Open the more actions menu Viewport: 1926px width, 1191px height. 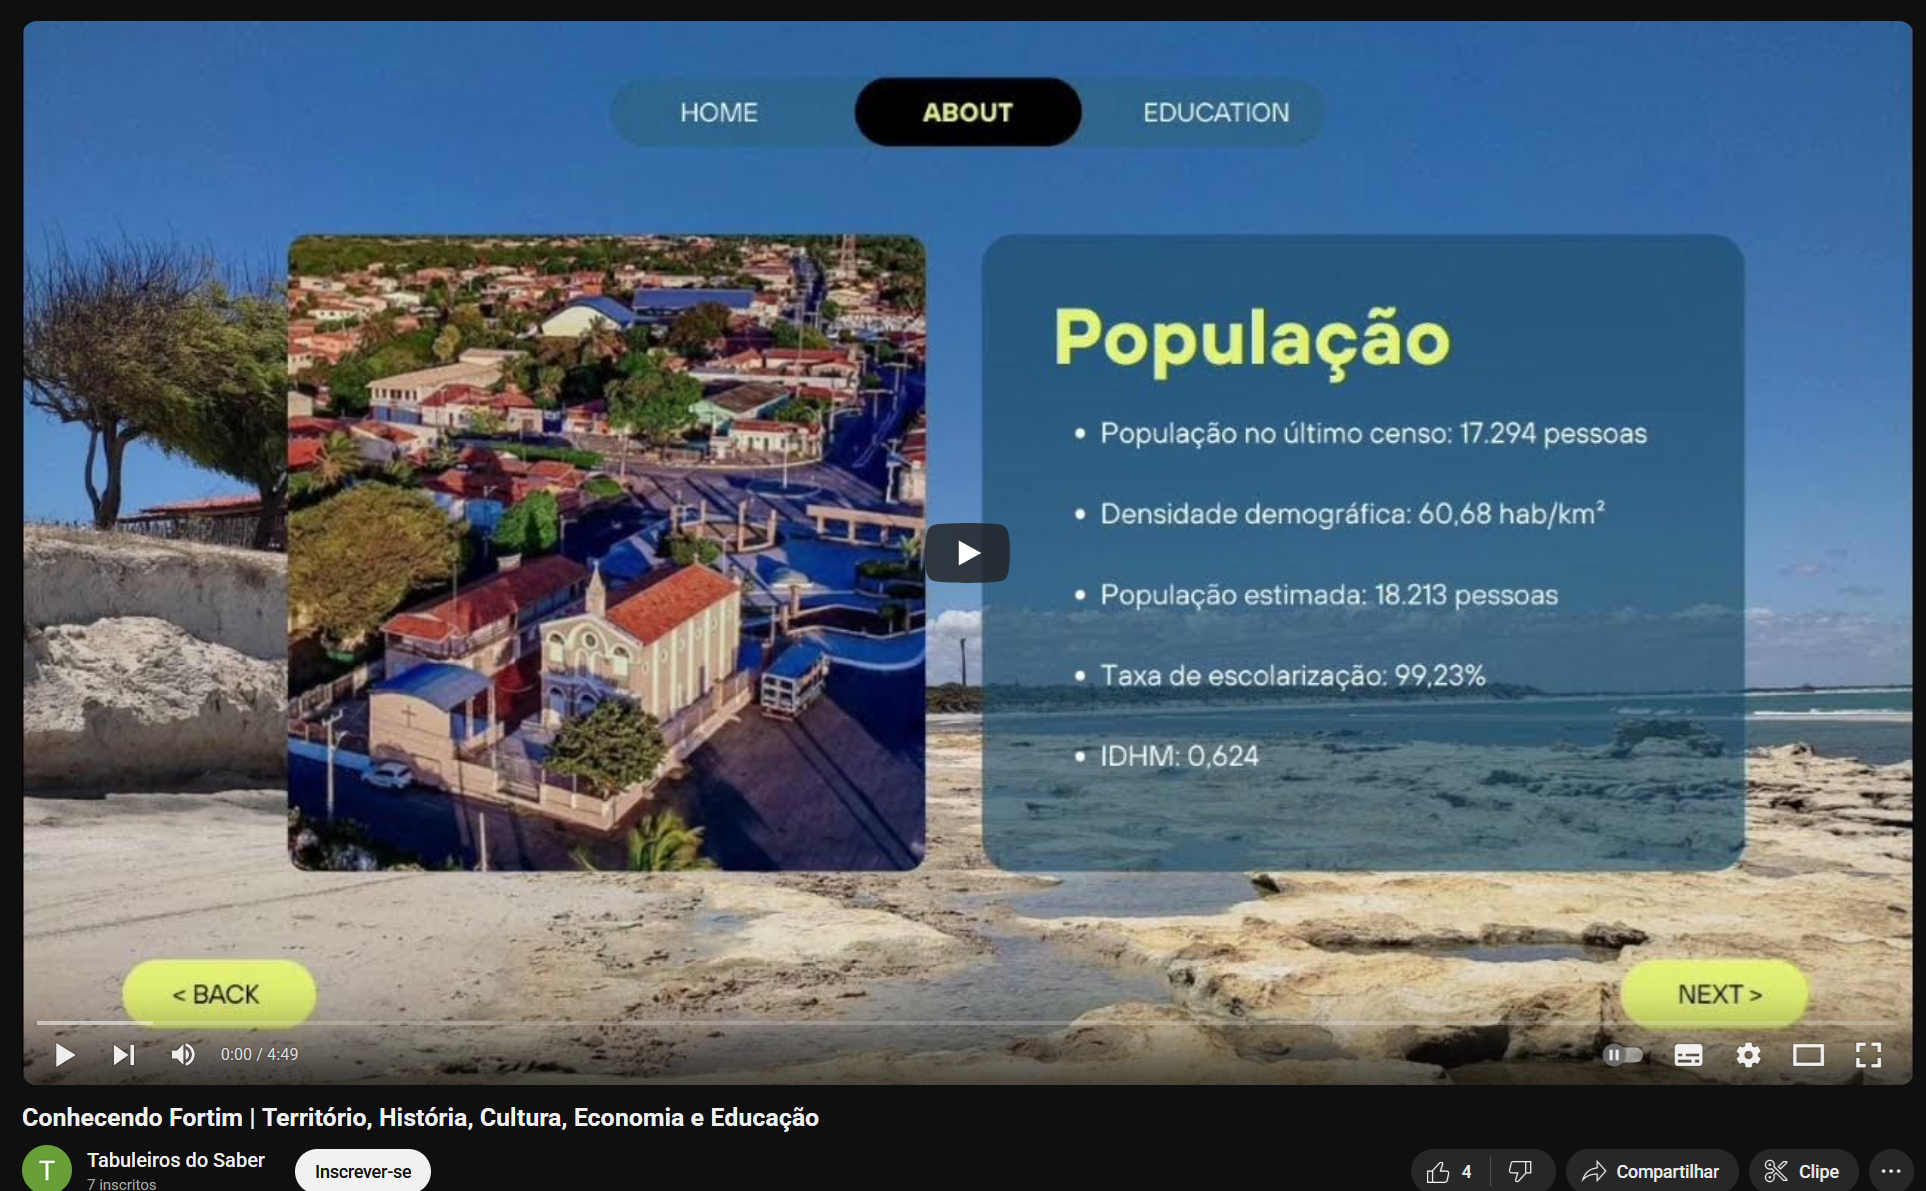[x=1891, y=1170]
